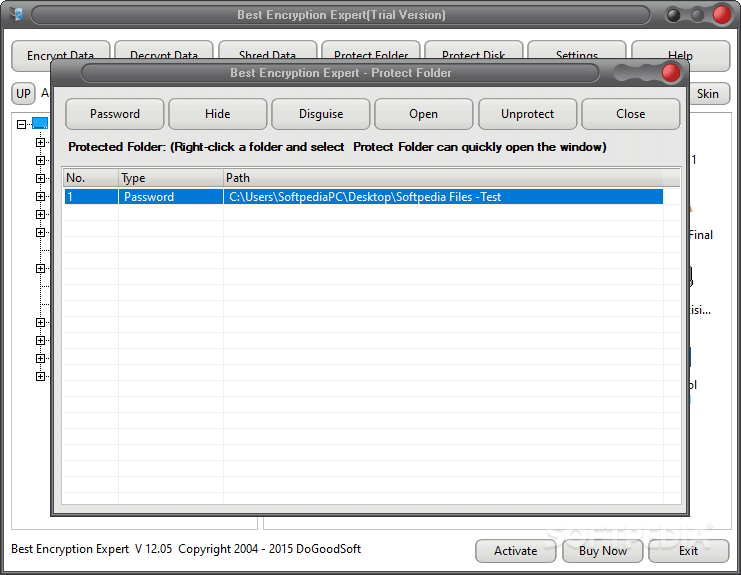The width and height of the screenshot is (741, 575).
Task: Unprotect the selected folder
Action: pos(527,114)
